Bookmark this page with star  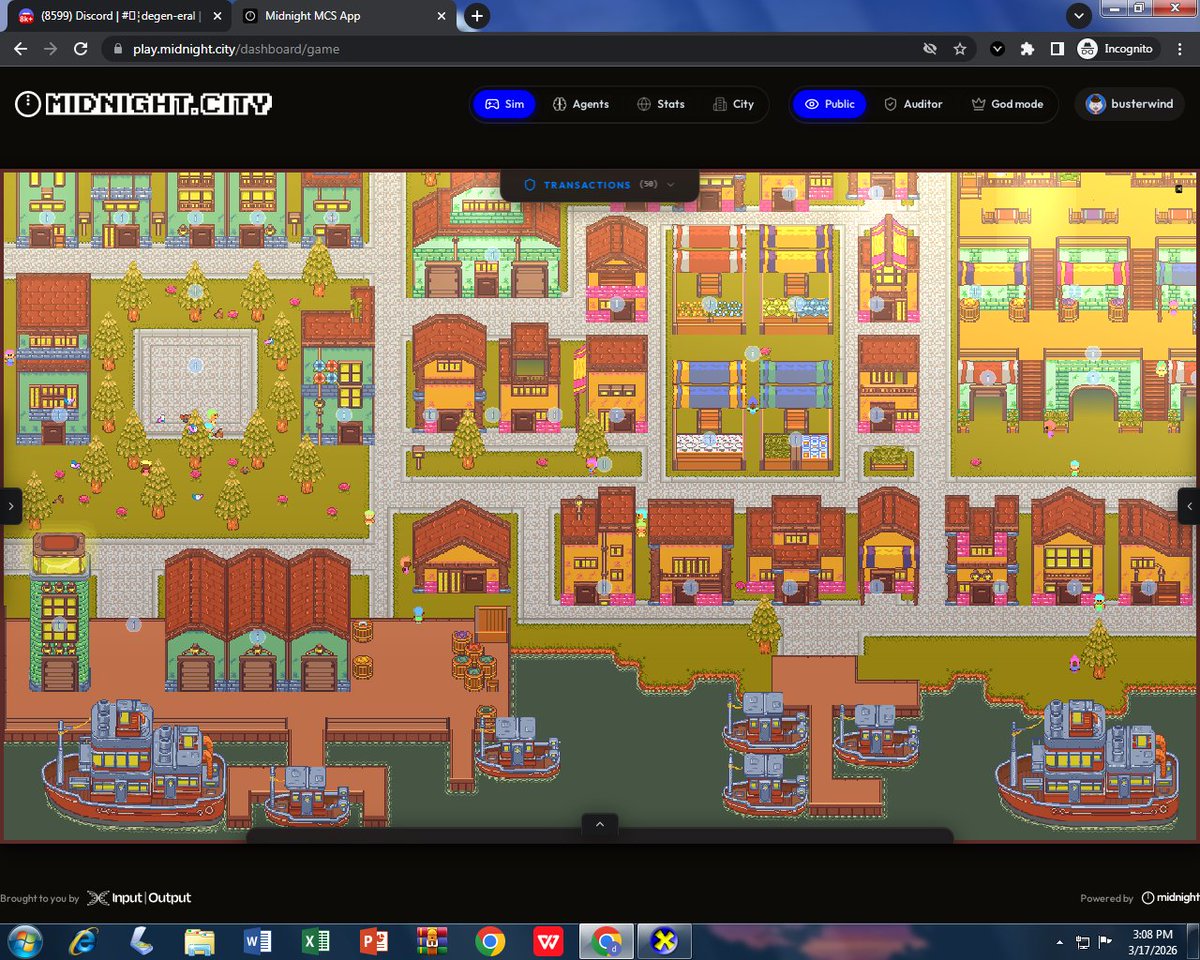tap(960, 48)
